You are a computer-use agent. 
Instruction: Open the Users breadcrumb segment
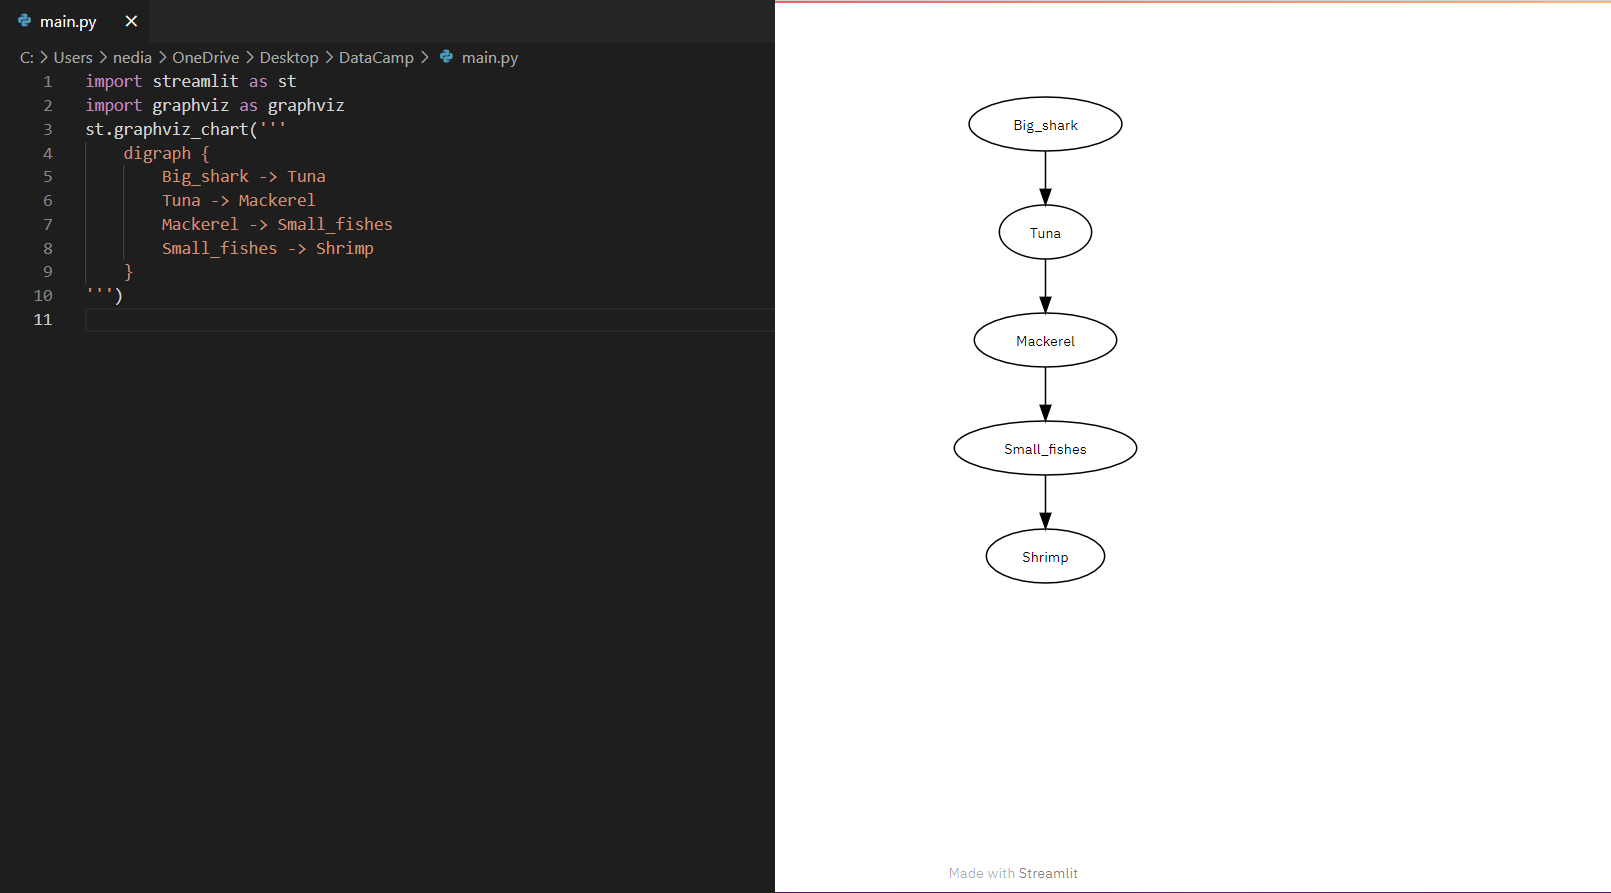tap(73, 58)
